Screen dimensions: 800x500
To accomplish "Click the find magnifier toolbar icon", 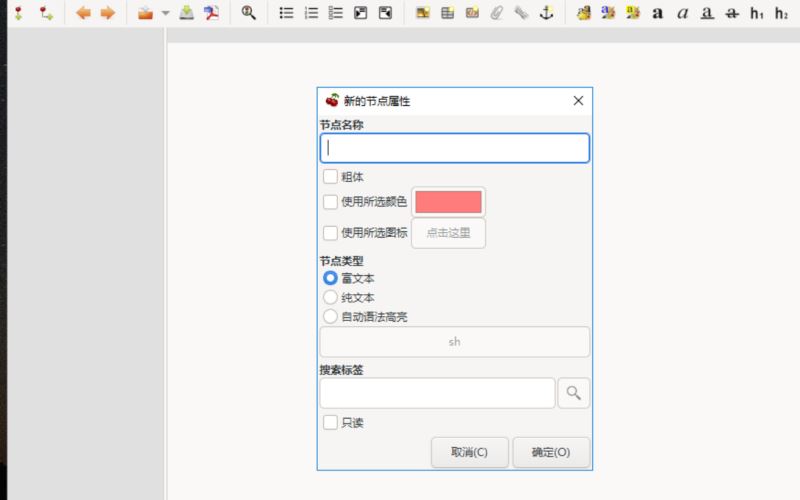I will click(x=249, y=13).
